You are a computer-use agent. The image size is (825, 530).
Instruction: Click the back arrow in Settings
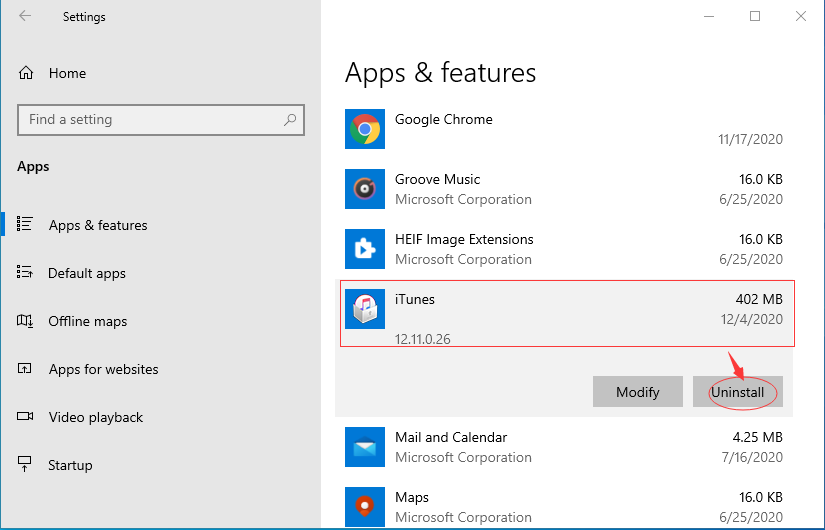click(25, 16)
